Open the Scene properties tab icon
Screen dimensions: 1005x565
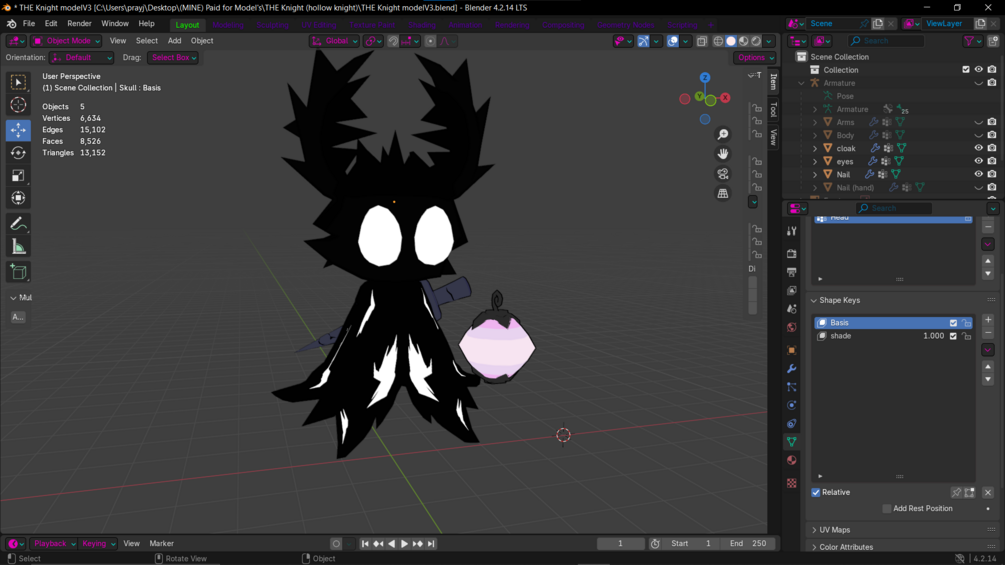click(792, 309)
